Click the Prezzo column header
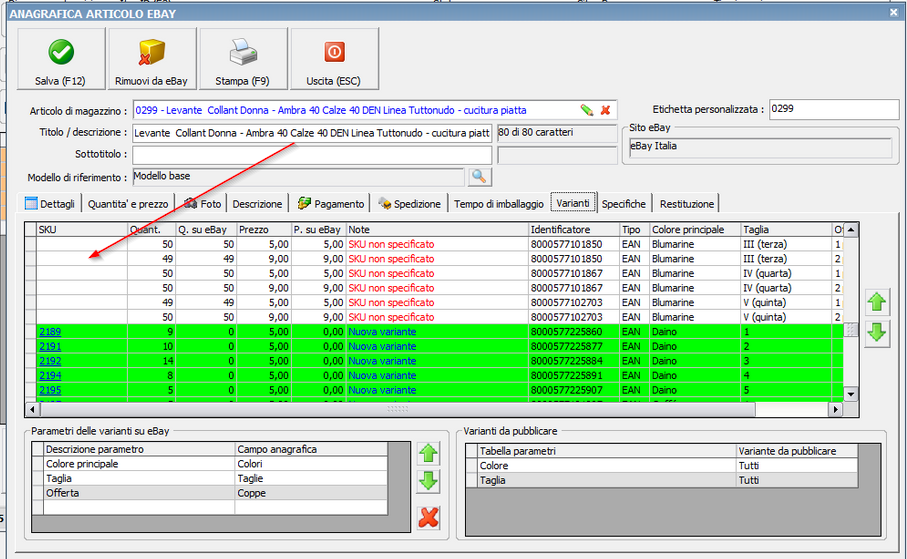Viewport: 907px width, 559px height. click(263, 230)
